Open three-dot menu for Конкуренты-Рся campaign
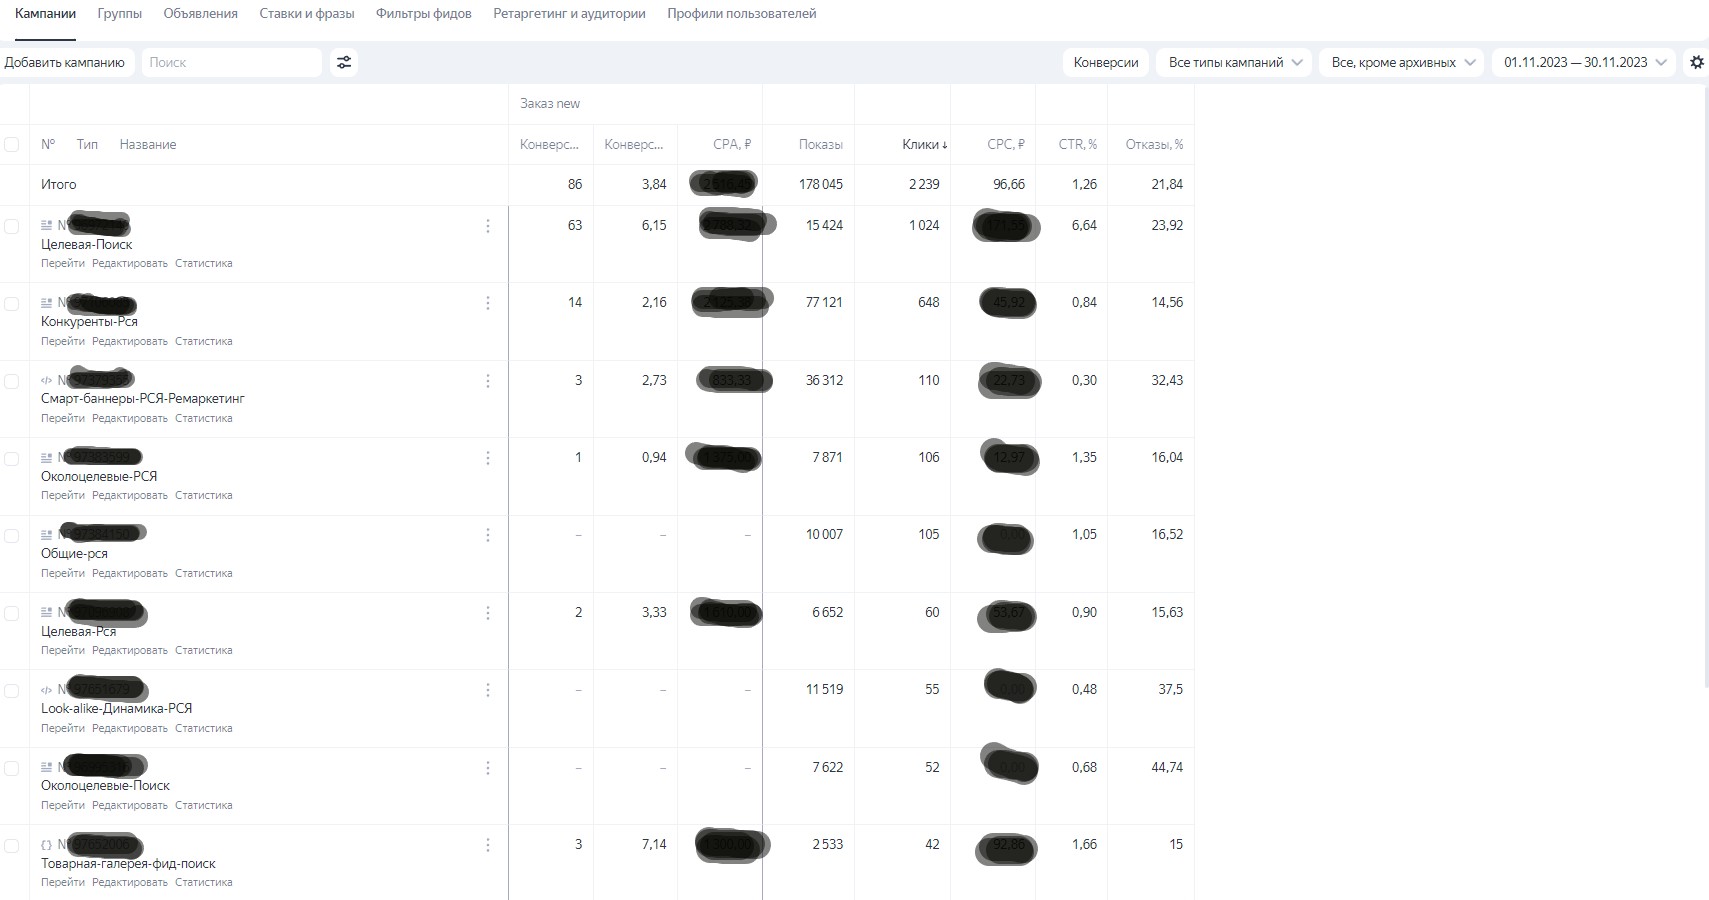 click(x=488, y=303)
